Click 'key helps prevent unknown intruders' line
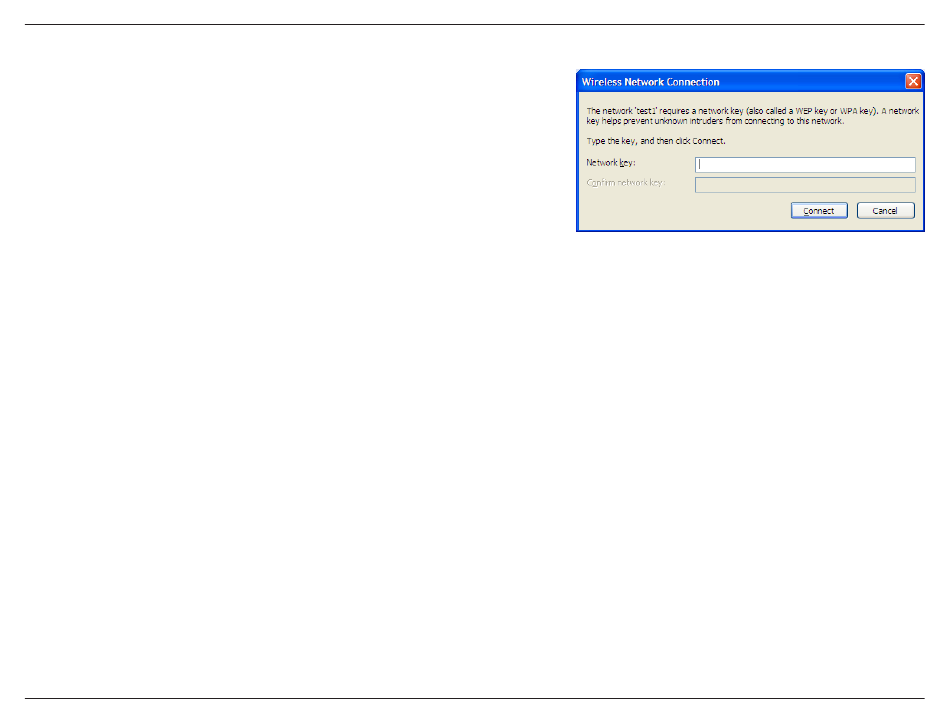Viewport: 950px width, 725px height. click(x=715, y=121)
